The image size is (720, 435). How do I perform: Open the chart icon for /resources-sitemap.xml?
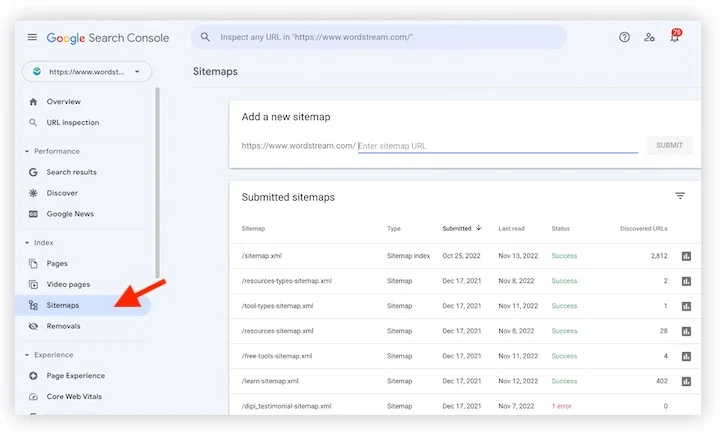[686, 331]
